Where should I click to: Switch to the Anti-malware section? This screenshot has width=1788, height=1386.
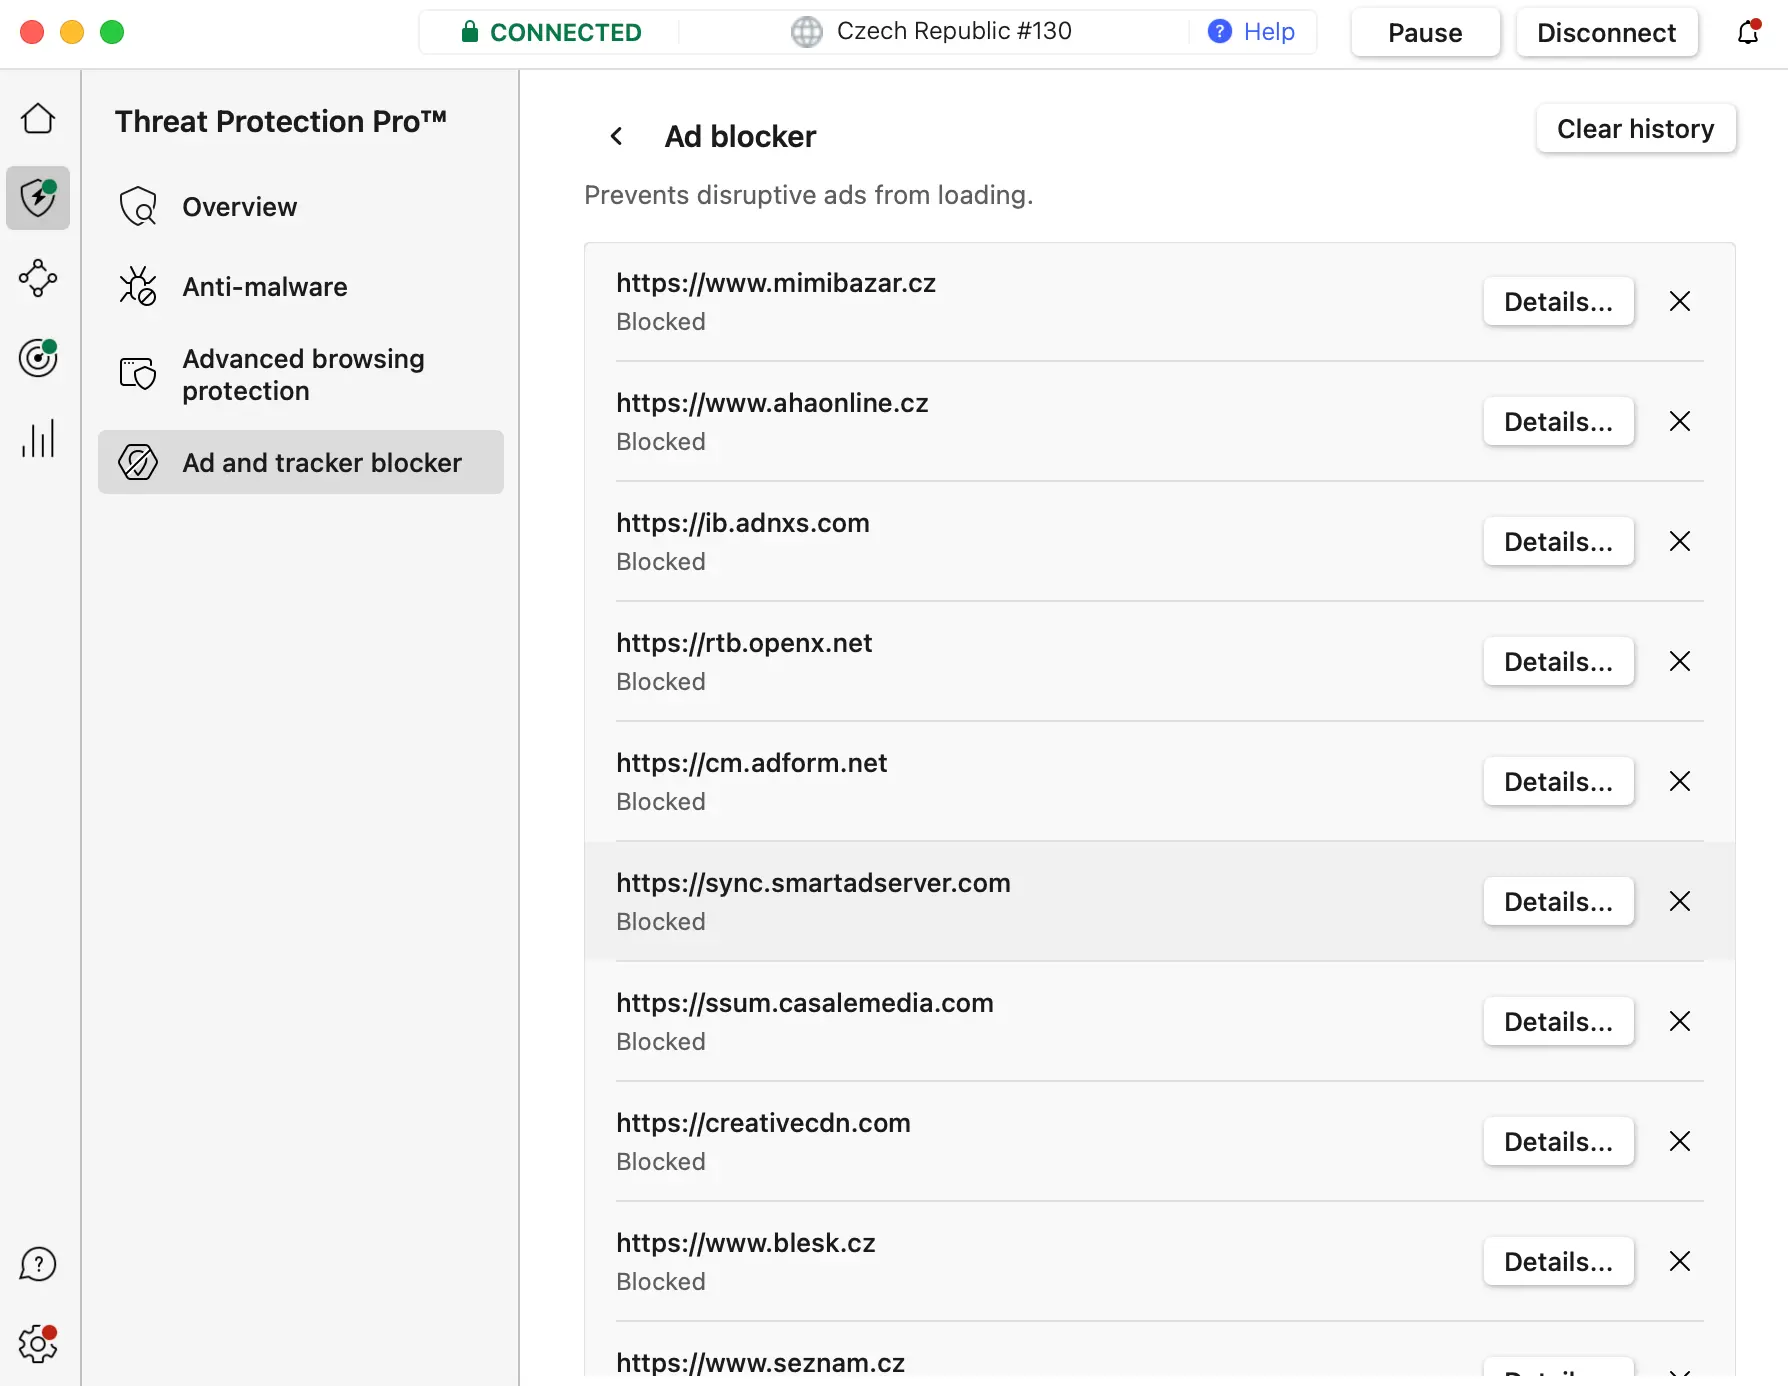tap(265, 287)
